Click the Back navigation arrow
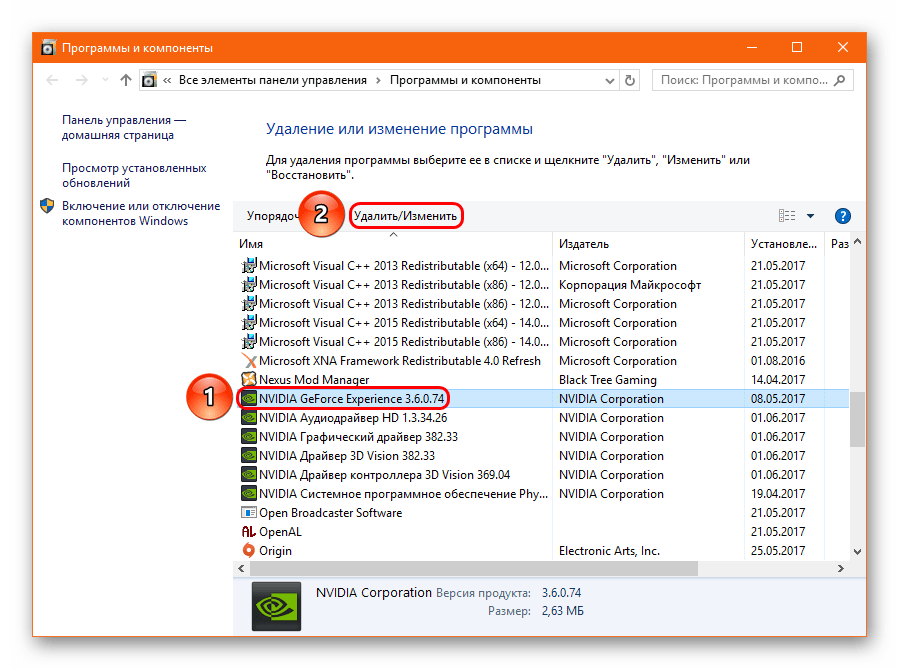The image size is (899, 669). point(52,80)
